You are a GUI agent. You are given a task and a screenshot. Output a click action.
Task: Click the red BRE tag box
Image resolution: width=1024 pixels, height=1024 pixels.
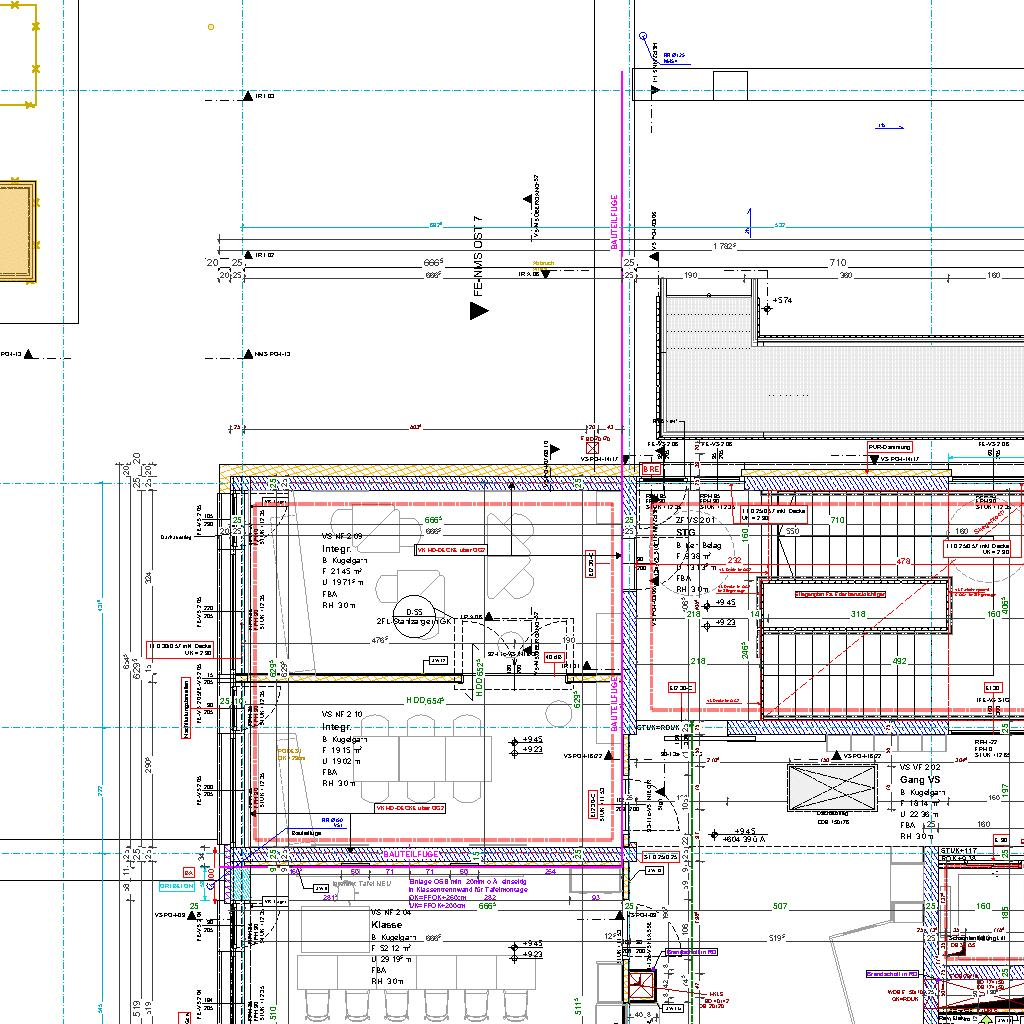651,468
